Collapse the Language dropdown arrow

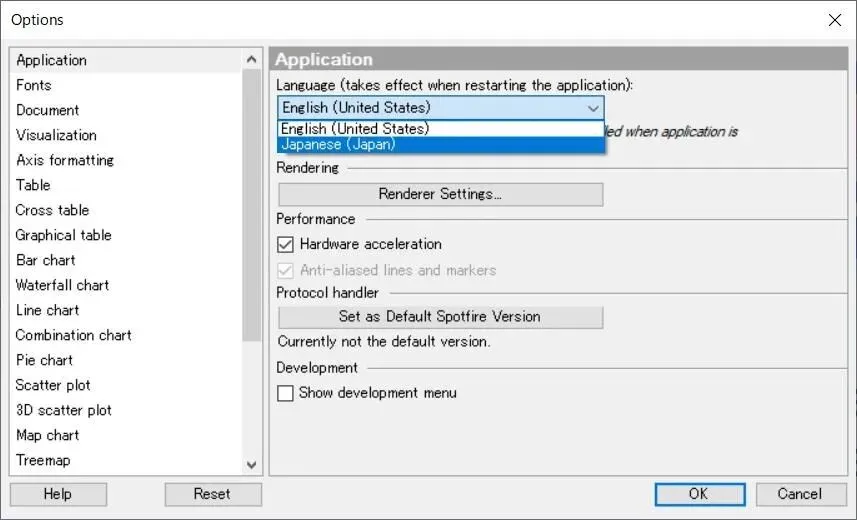coord(593,108)
